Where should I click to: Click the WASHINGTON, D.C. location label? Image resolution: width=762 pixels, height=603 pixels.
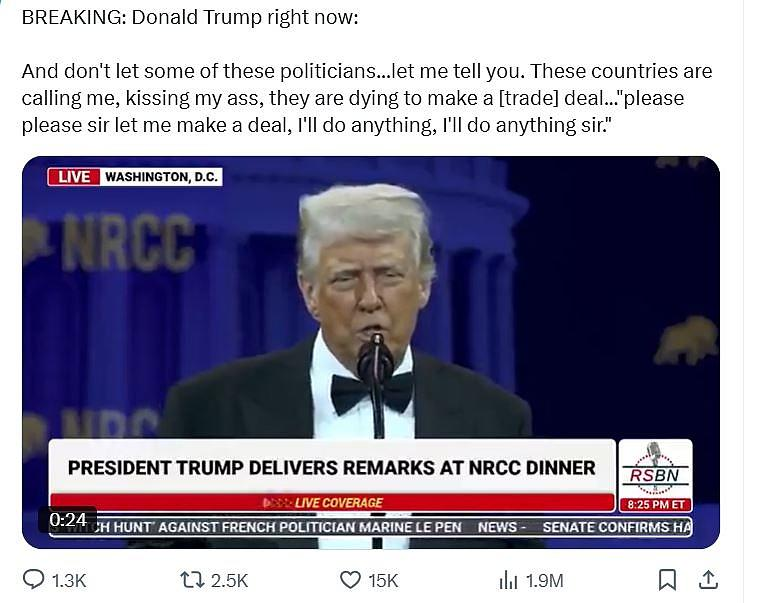160,177
